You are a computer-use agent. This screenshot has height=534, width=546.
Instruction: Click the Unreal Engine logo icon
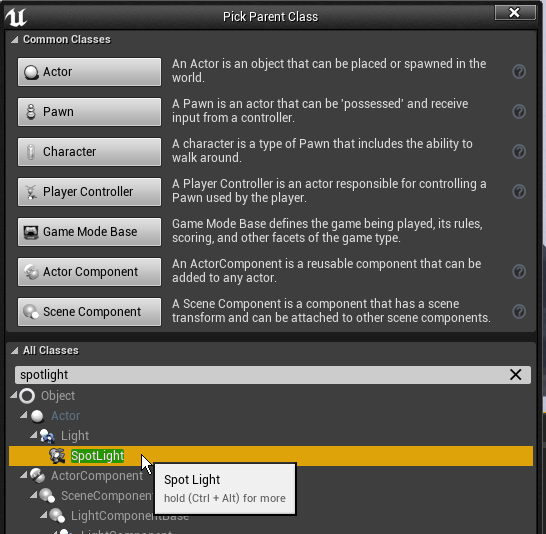pos(16,17)
